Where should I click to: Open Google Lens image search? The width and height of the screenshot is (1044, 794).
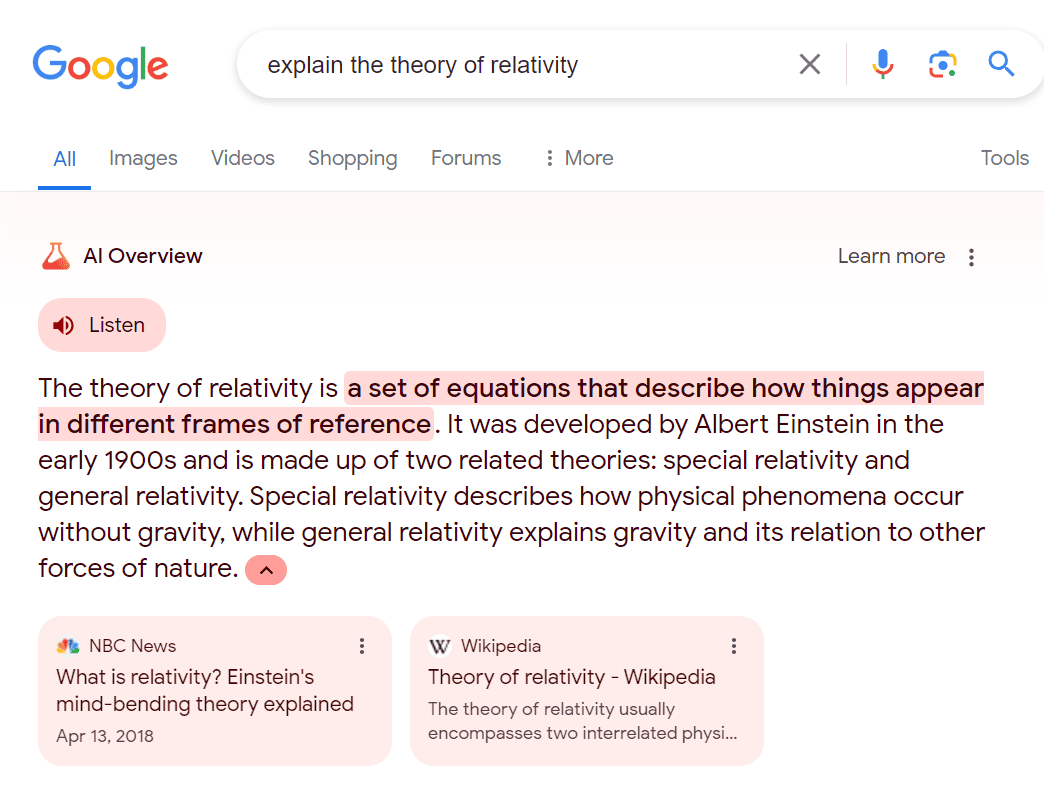942,64
